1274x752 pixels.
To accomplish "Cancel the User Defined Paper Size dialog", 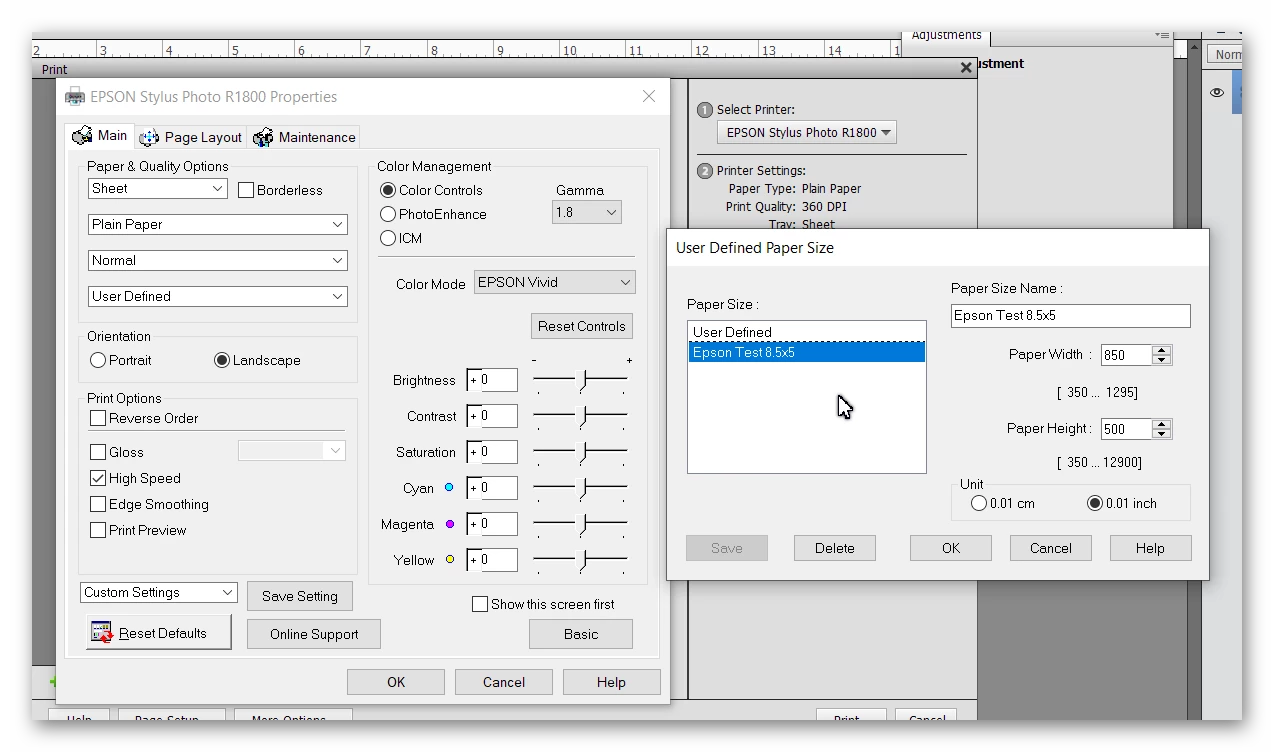I will 1051,548.
